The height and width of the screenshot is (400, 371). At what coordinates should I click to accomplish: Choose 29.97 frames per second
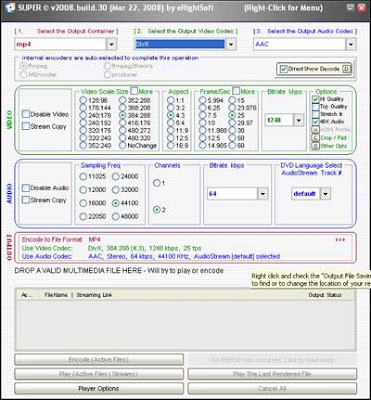232,123
